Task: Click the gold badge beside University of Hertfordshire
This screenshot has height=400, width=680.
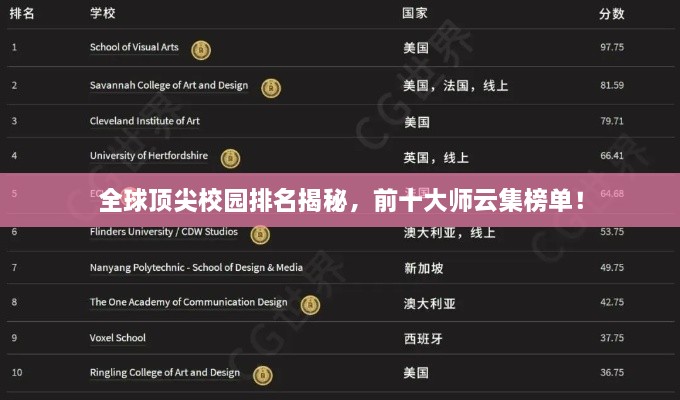Action: (x=230, y=158)
